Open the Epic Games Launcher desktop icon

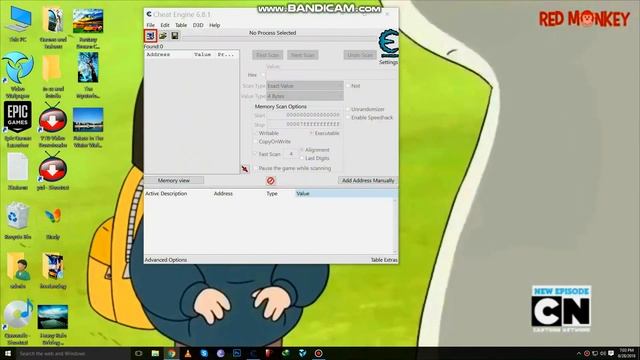18,124
